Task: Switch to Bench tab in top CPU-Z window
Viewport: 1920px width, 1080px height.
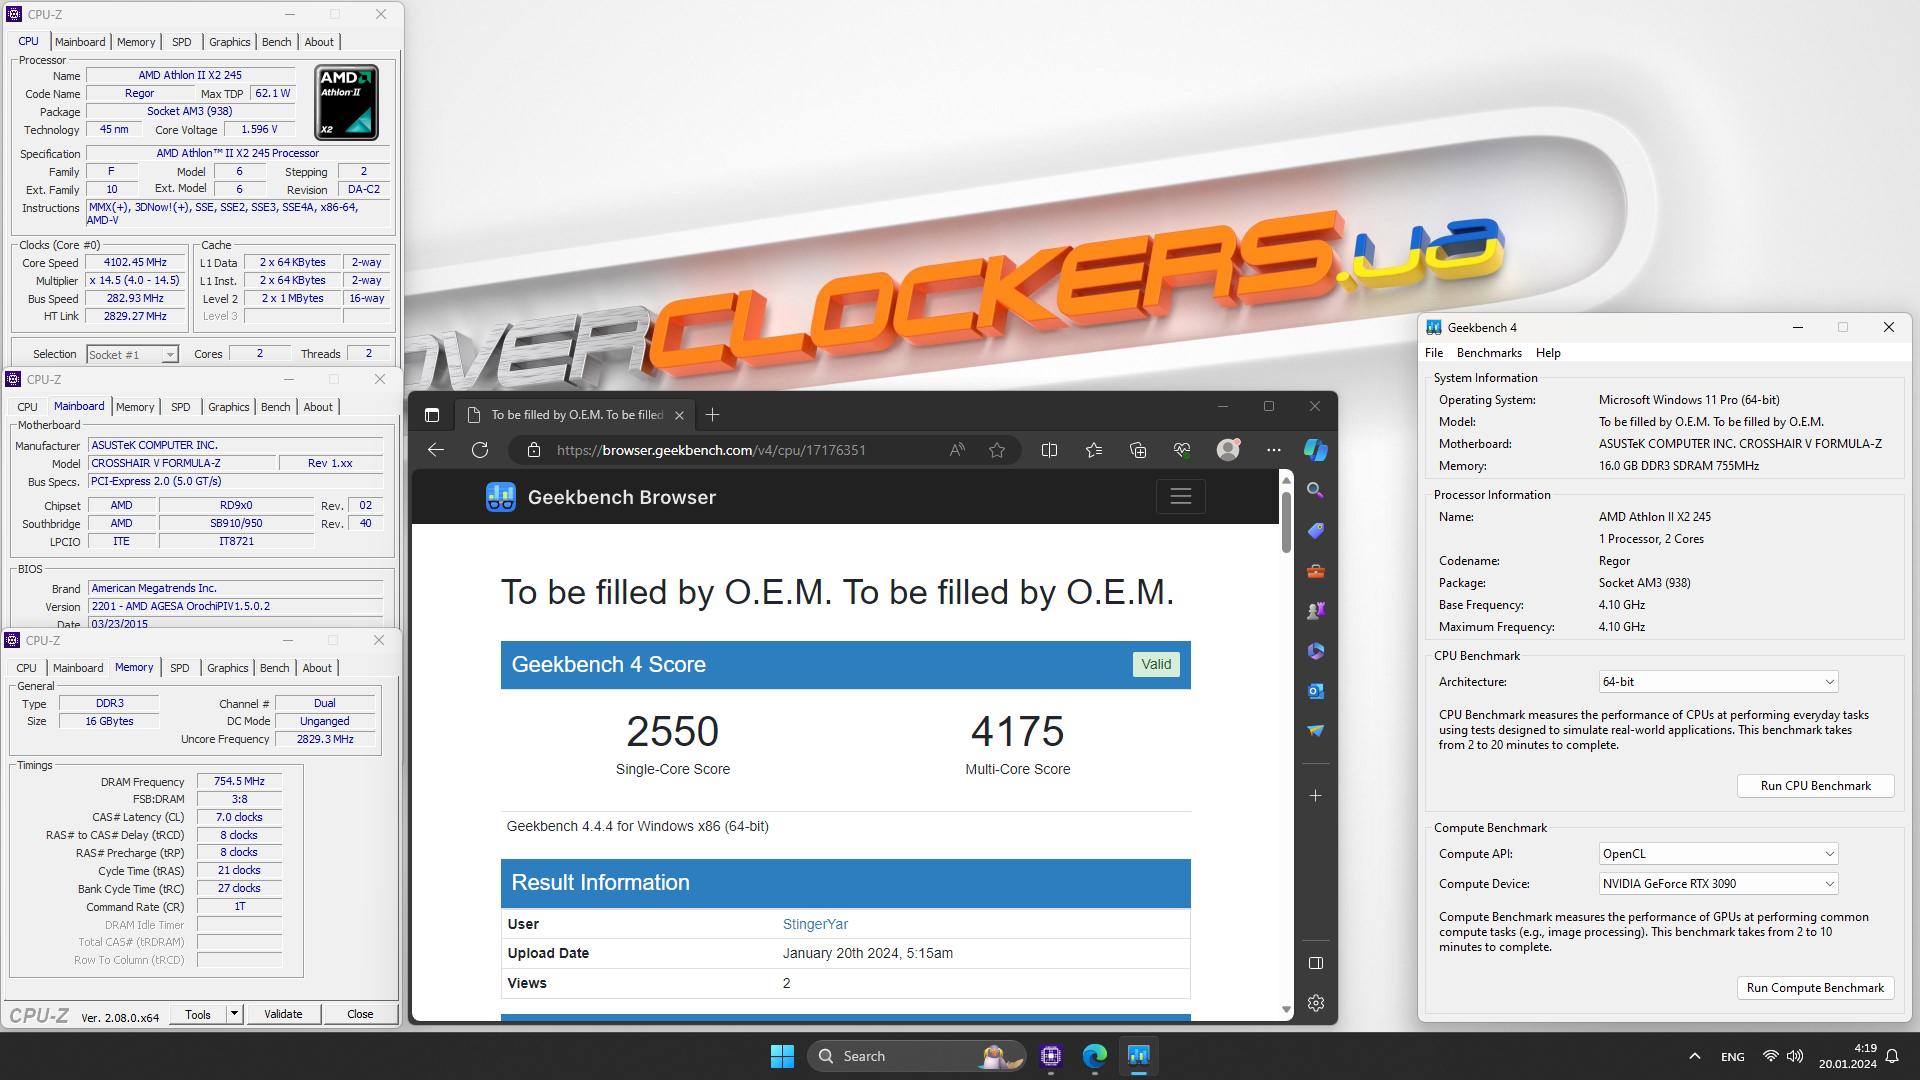Action: pyautogui.click(x=277, y=42)
